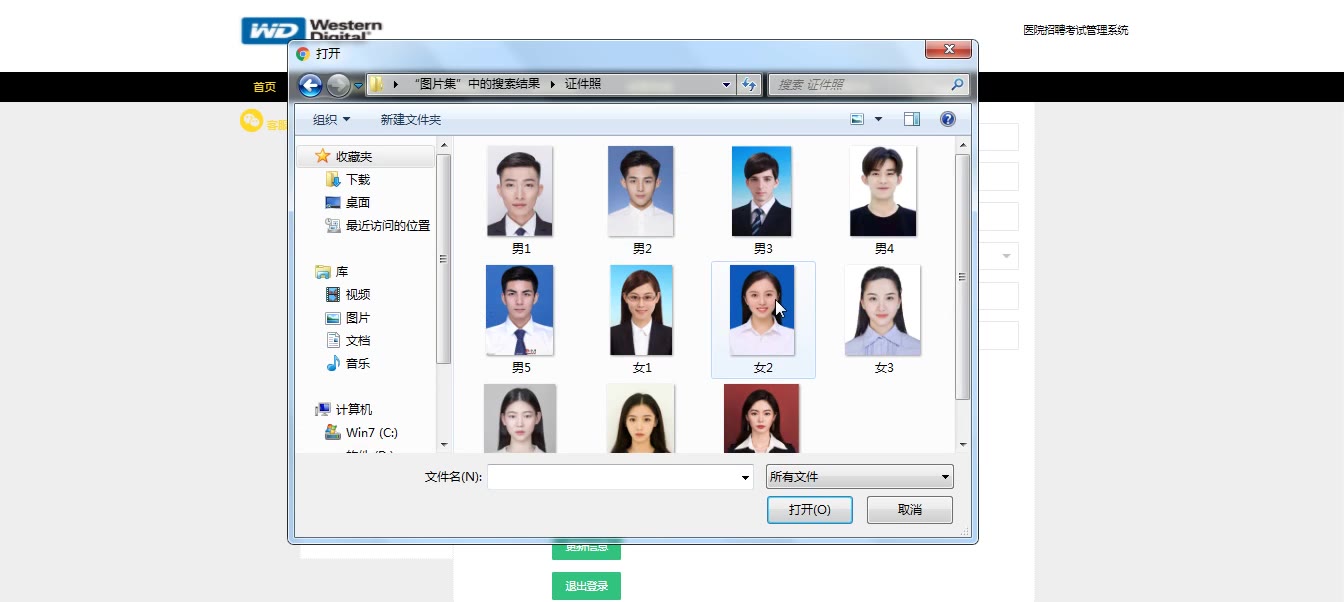The width and height of the screenshot is (1344, 602).
Task: Click the file name label 女2
Action: [x=763, y=368]
